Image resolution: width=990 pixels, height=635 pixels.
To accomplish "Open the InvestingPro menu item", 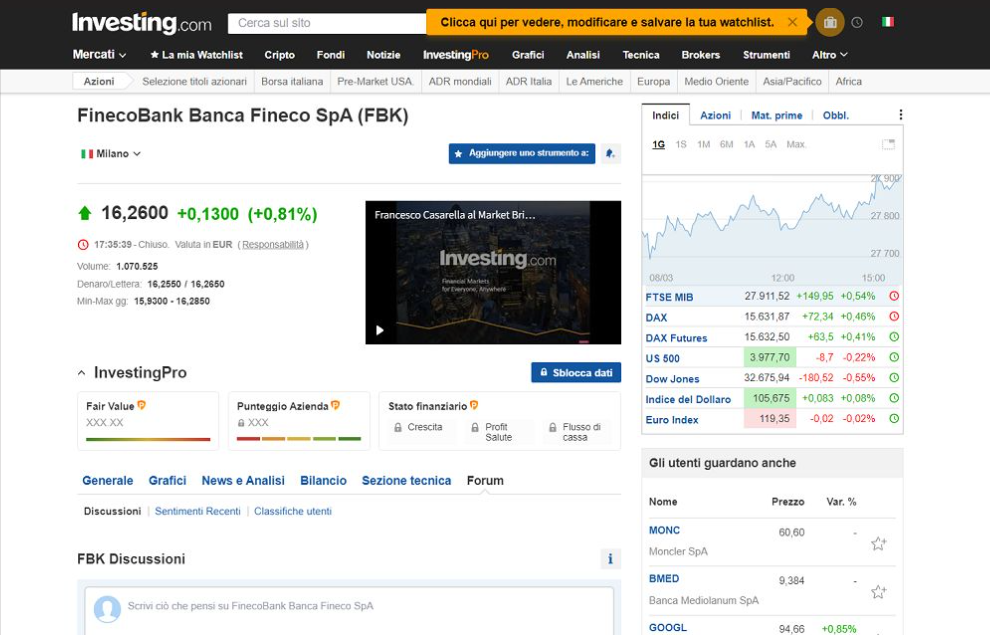I will pyautogui.click(x=456, y=55).
